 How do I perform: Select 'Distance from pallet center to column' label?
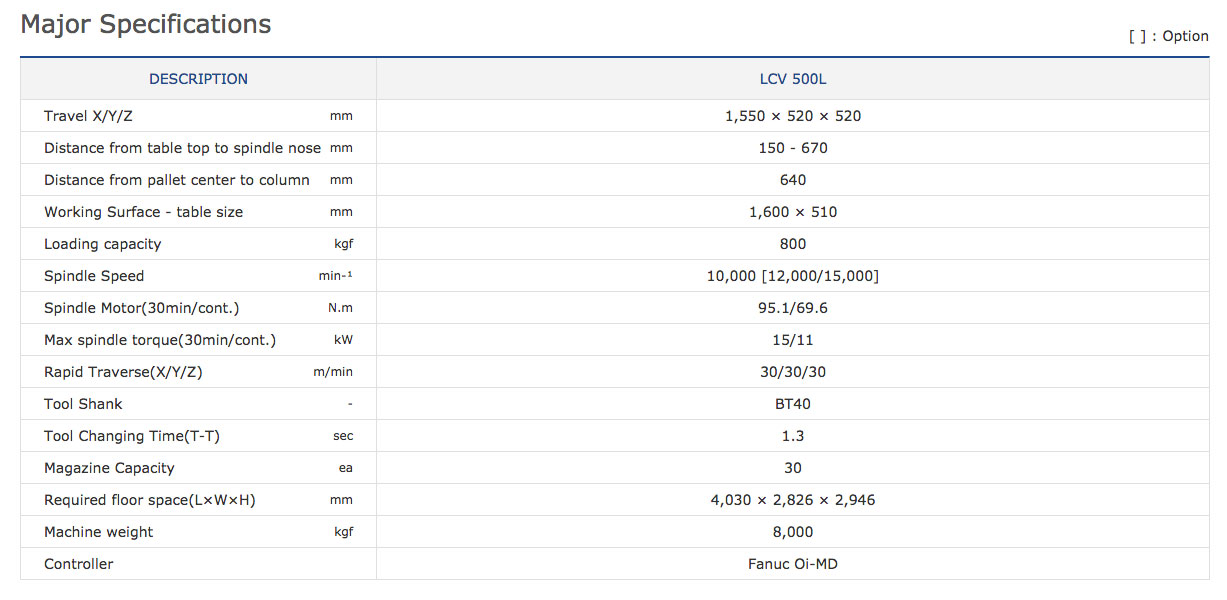point(177,180)
